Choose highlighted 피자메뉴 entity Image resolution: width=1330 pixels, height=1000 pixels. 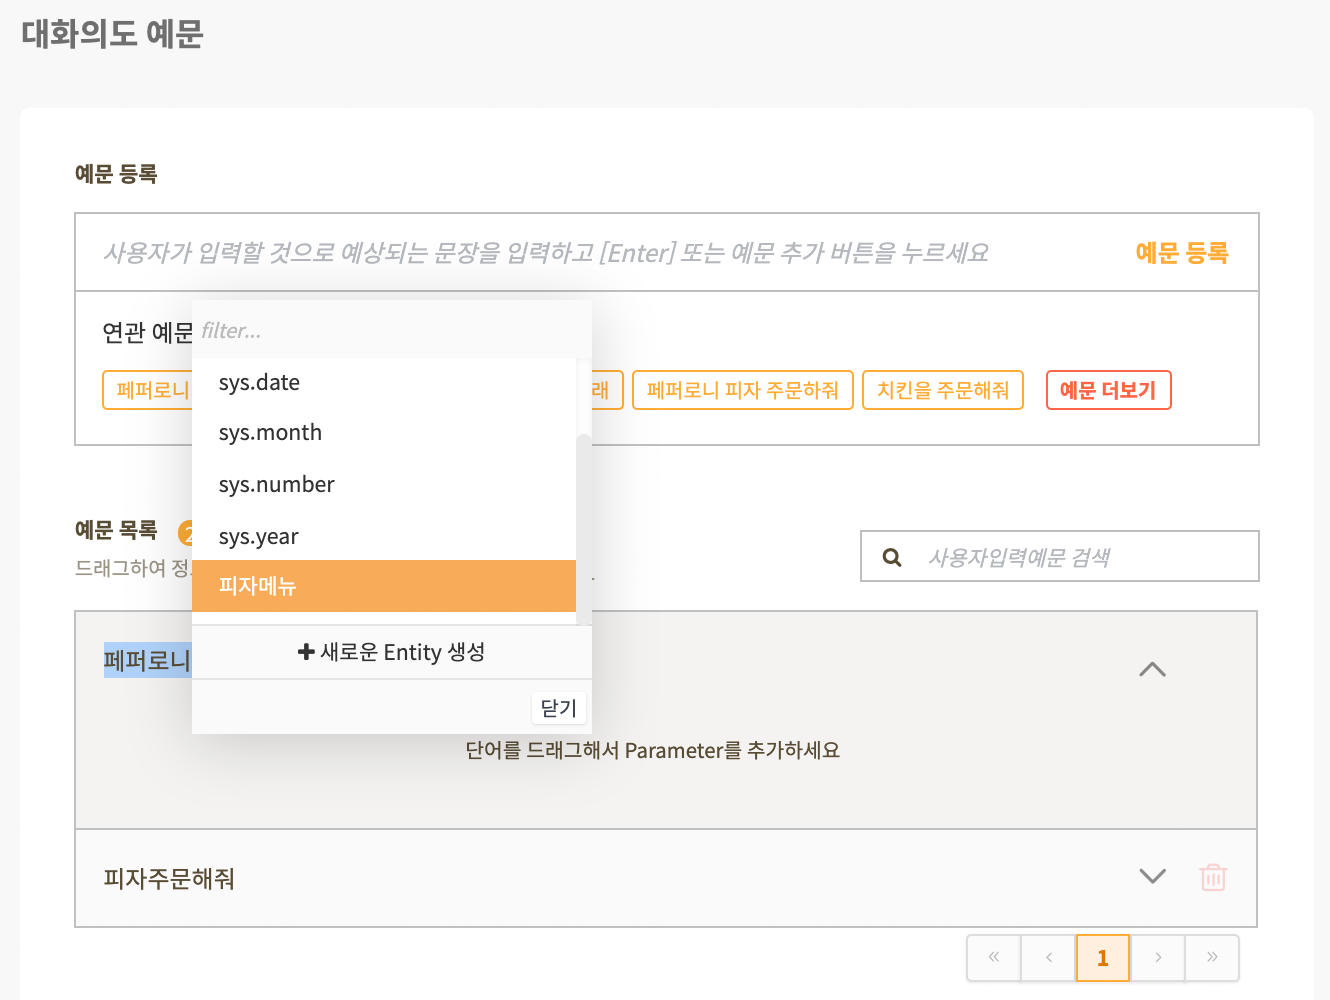(384, 586)
